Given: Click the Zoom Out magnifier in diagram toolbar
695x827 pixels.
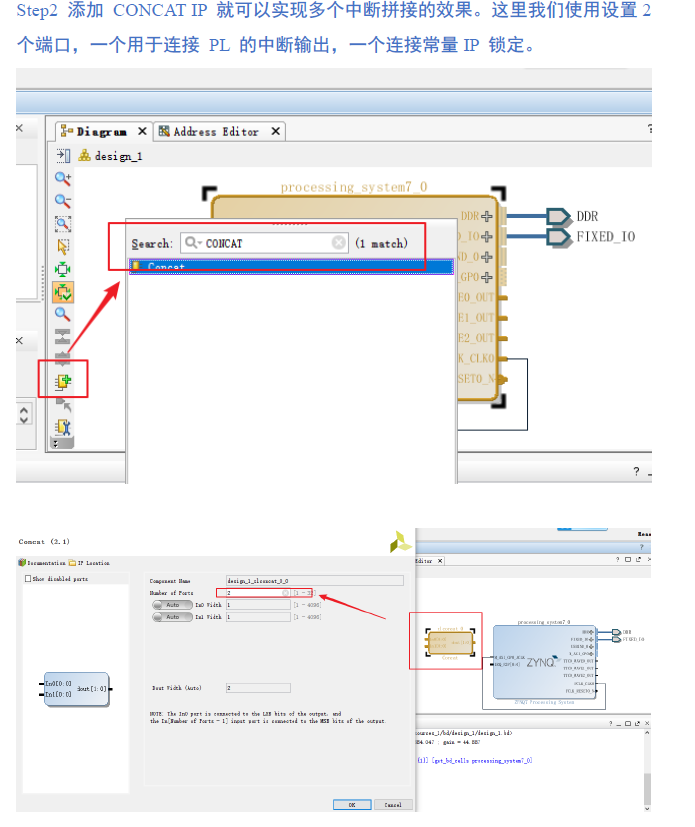Looking at the screenshot, I should pos(63,201).
